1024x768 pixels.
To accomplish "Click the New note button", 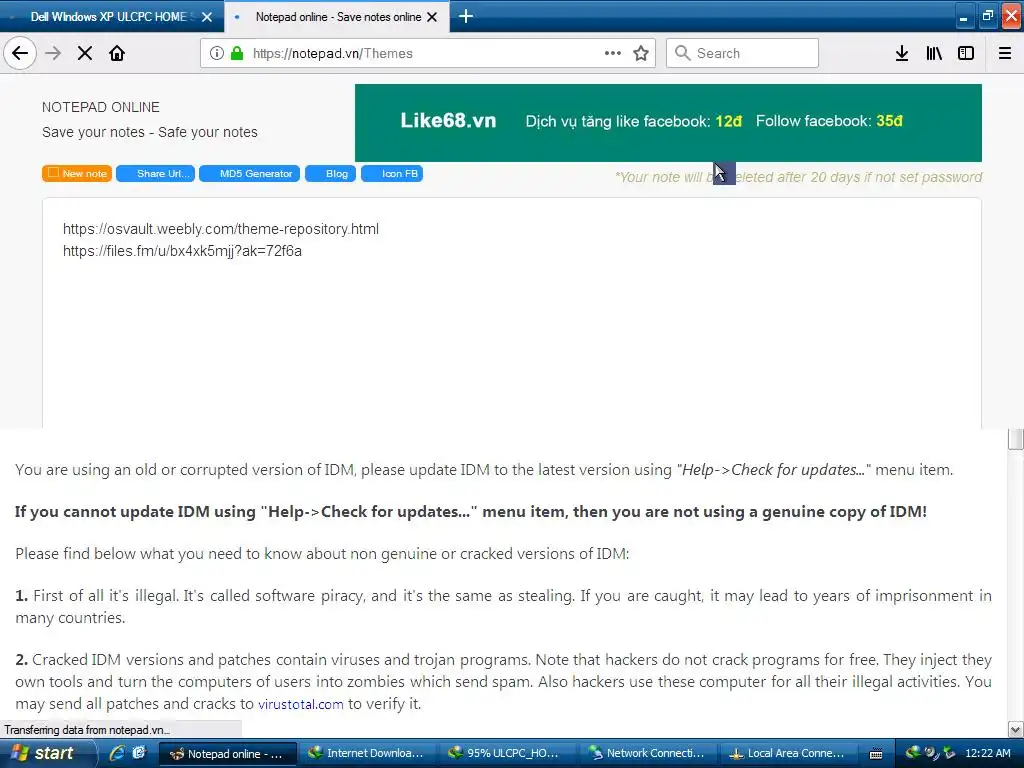I will point(77,174).
